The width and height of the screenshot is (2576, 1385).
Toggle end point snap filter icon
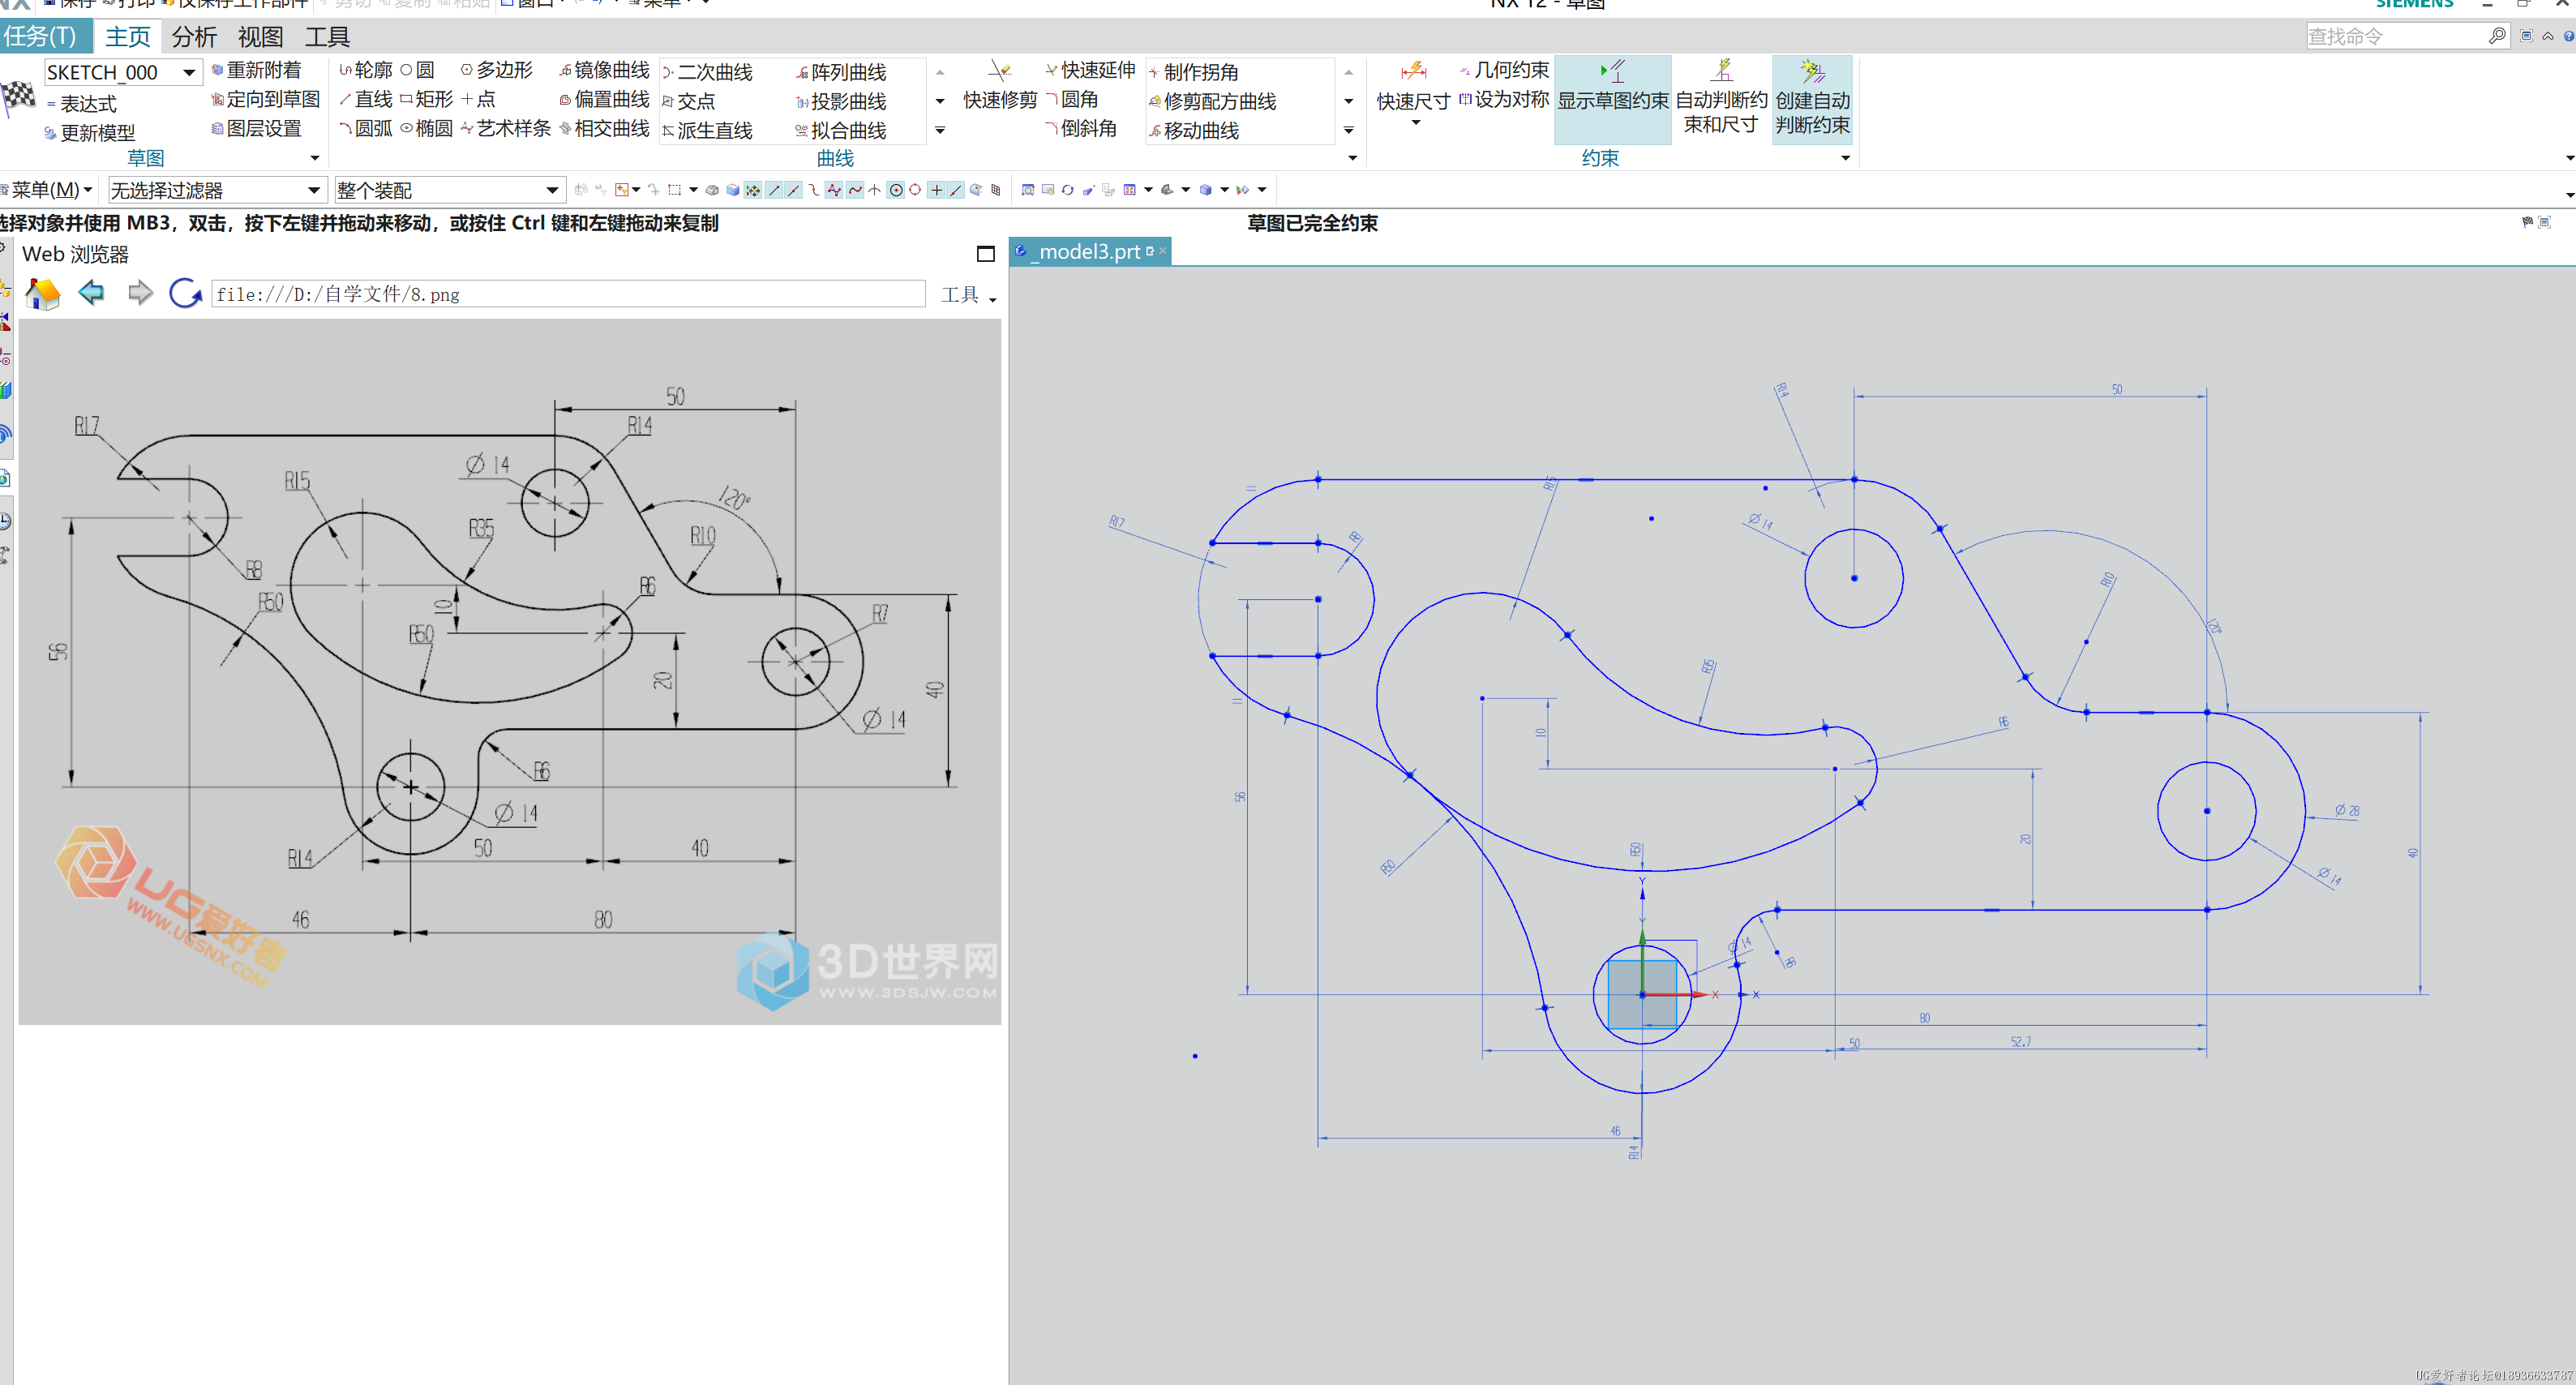tap(774, 190)
